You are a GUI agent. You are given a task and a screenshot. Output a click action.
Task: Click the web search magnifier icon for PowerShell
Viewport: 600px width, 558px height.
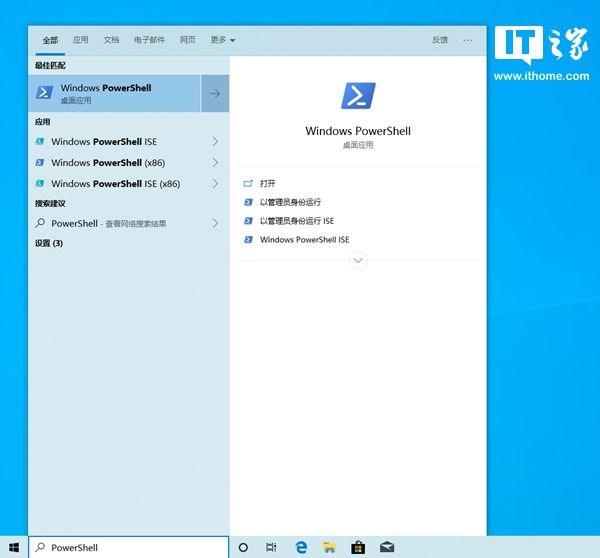[40, 223]
